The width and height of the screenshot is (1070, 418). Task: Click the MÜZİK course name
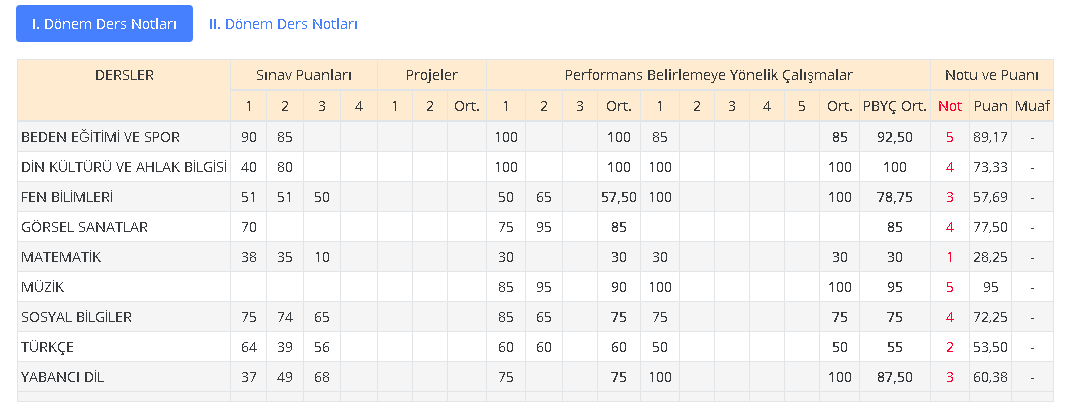point(42,287)
